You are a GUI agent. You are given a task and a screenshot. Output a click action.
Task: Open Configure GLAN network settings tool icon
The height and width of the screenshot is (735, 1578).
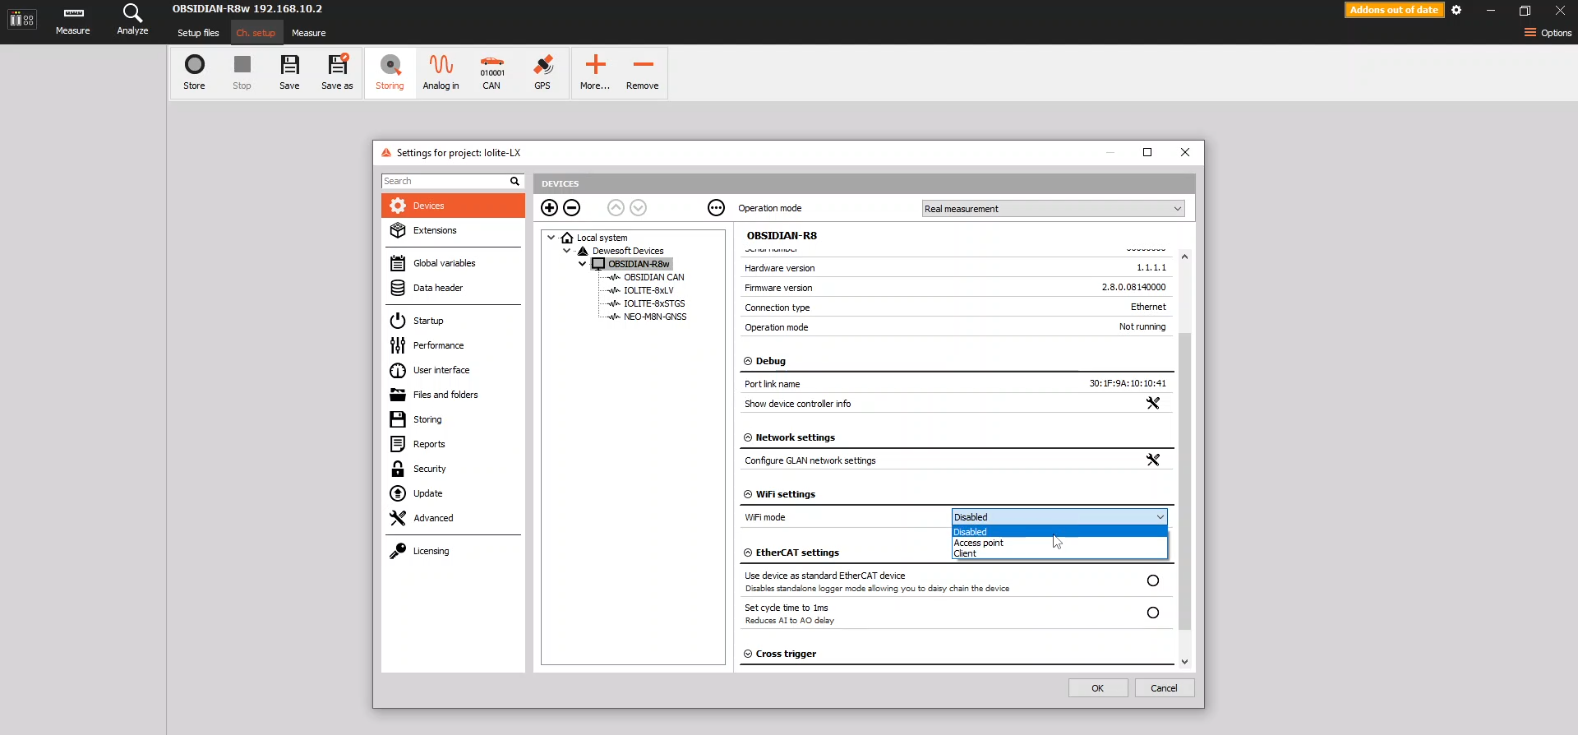pyautogui.click(x=1153, y=460)
